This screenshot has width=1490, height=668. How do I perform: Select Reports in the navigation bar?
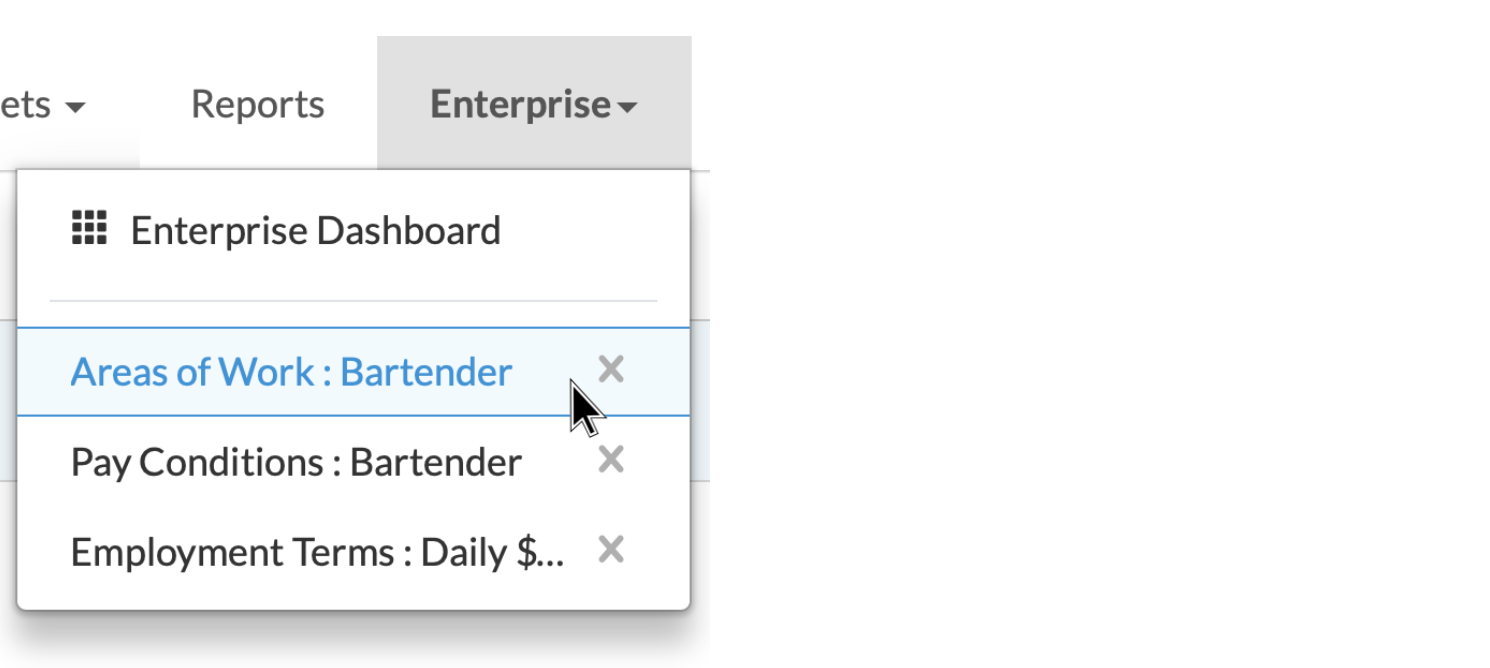(257, 103)
